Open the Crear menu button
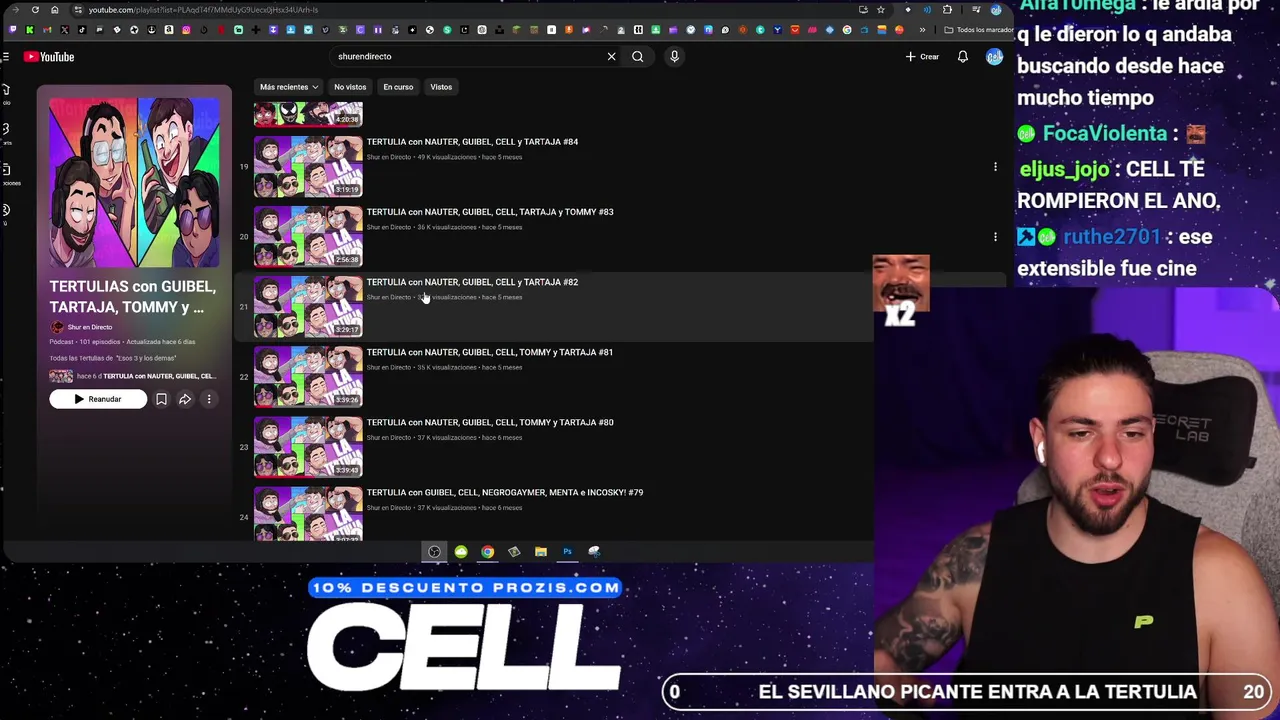This screenshot has height=720, width=1280. (922, 57)
